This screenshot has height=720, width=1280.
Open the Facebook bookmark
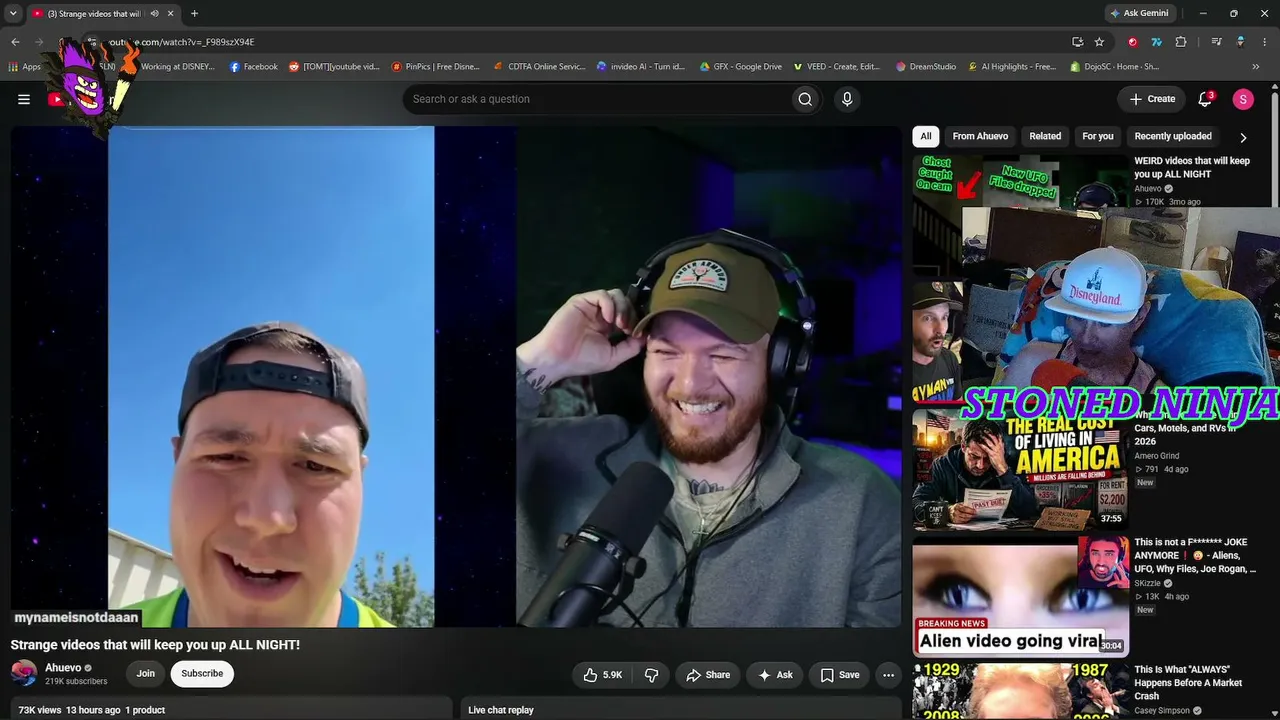click(x=253, y=67)
